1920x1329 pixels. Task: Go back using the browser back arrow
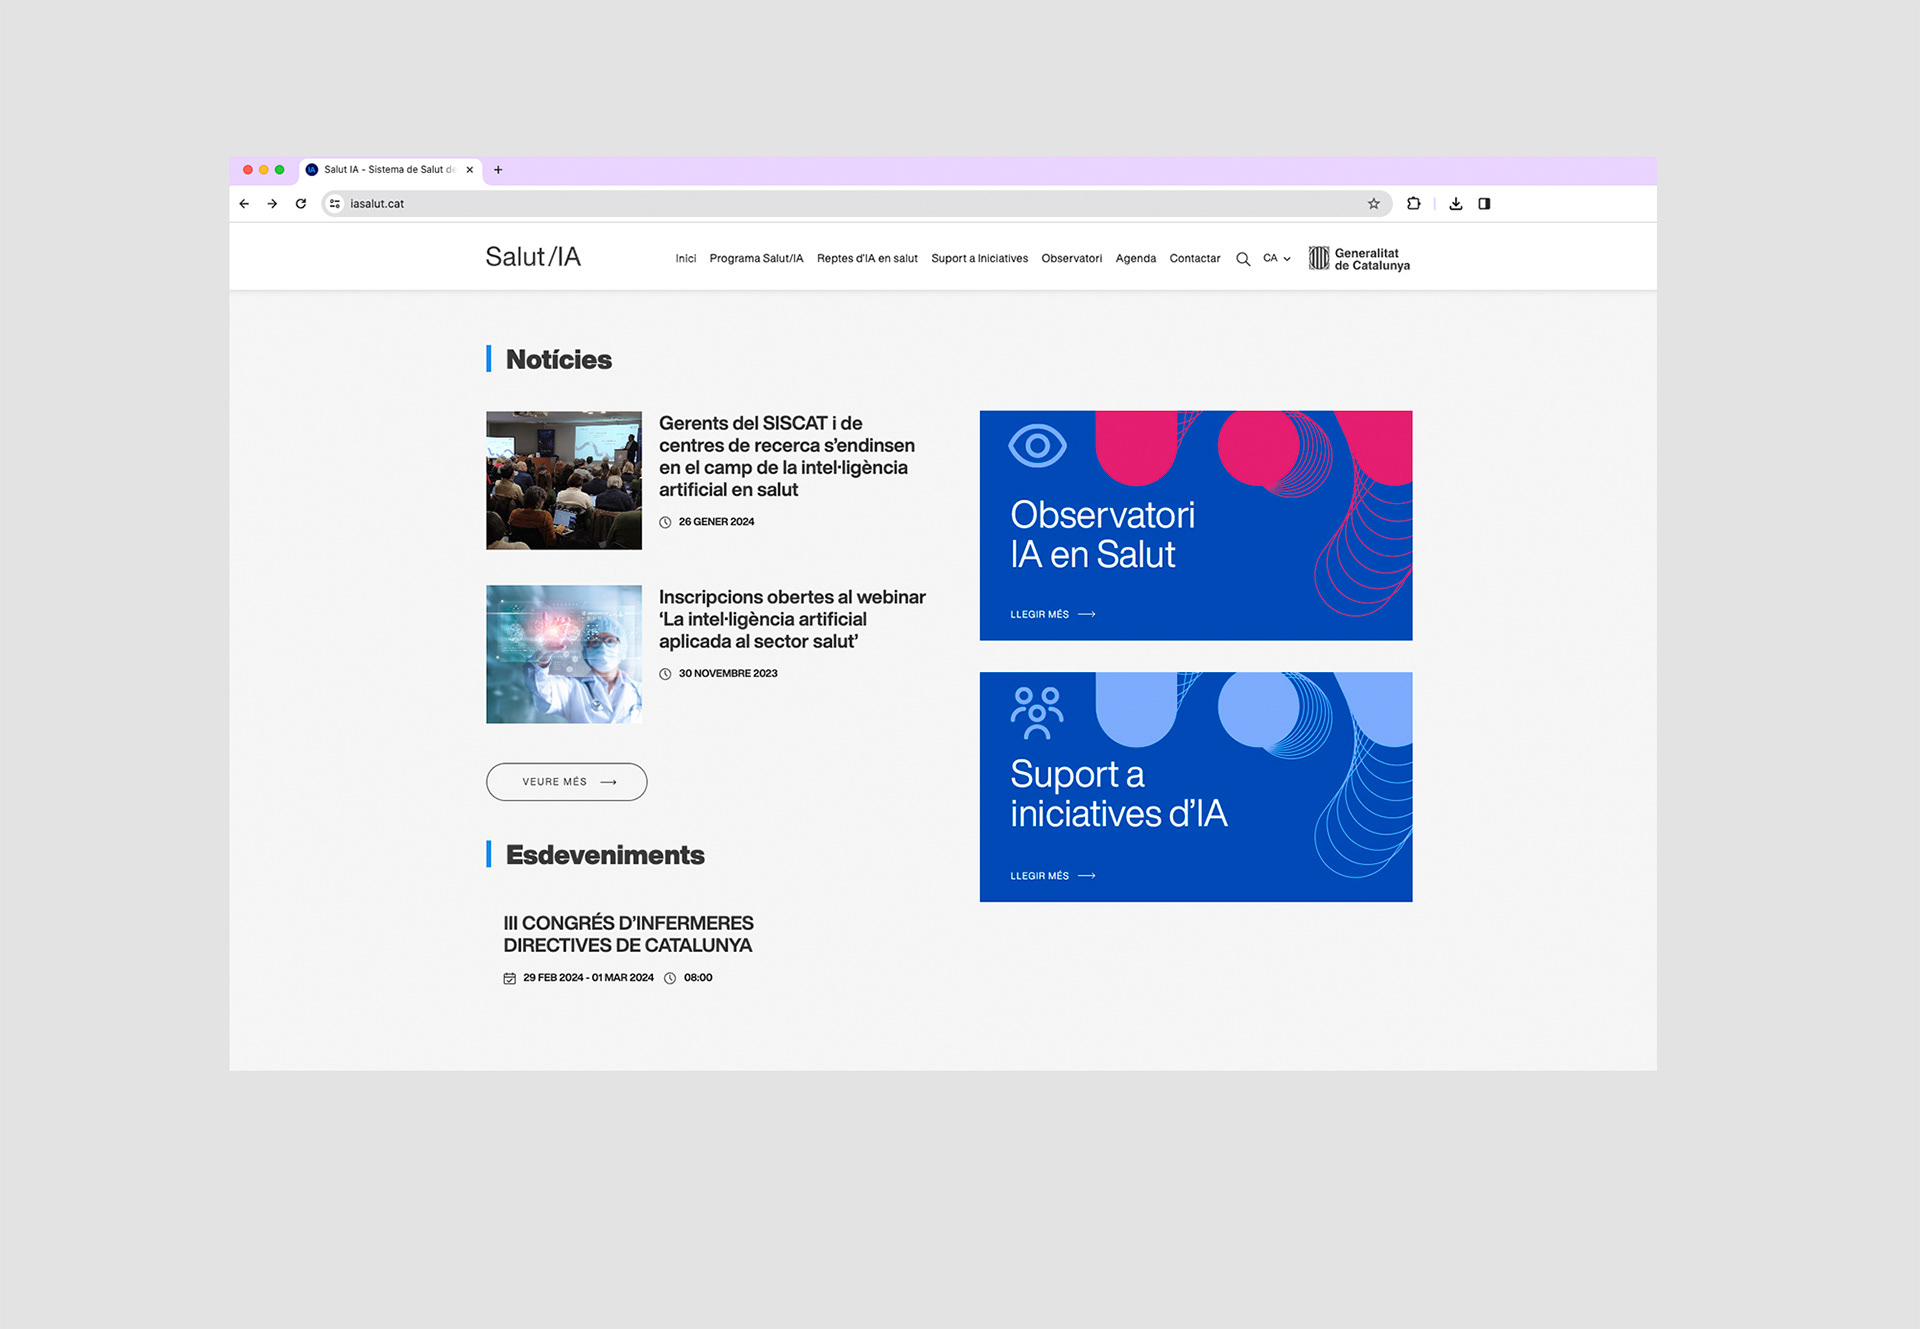click(x=244, y=204)
